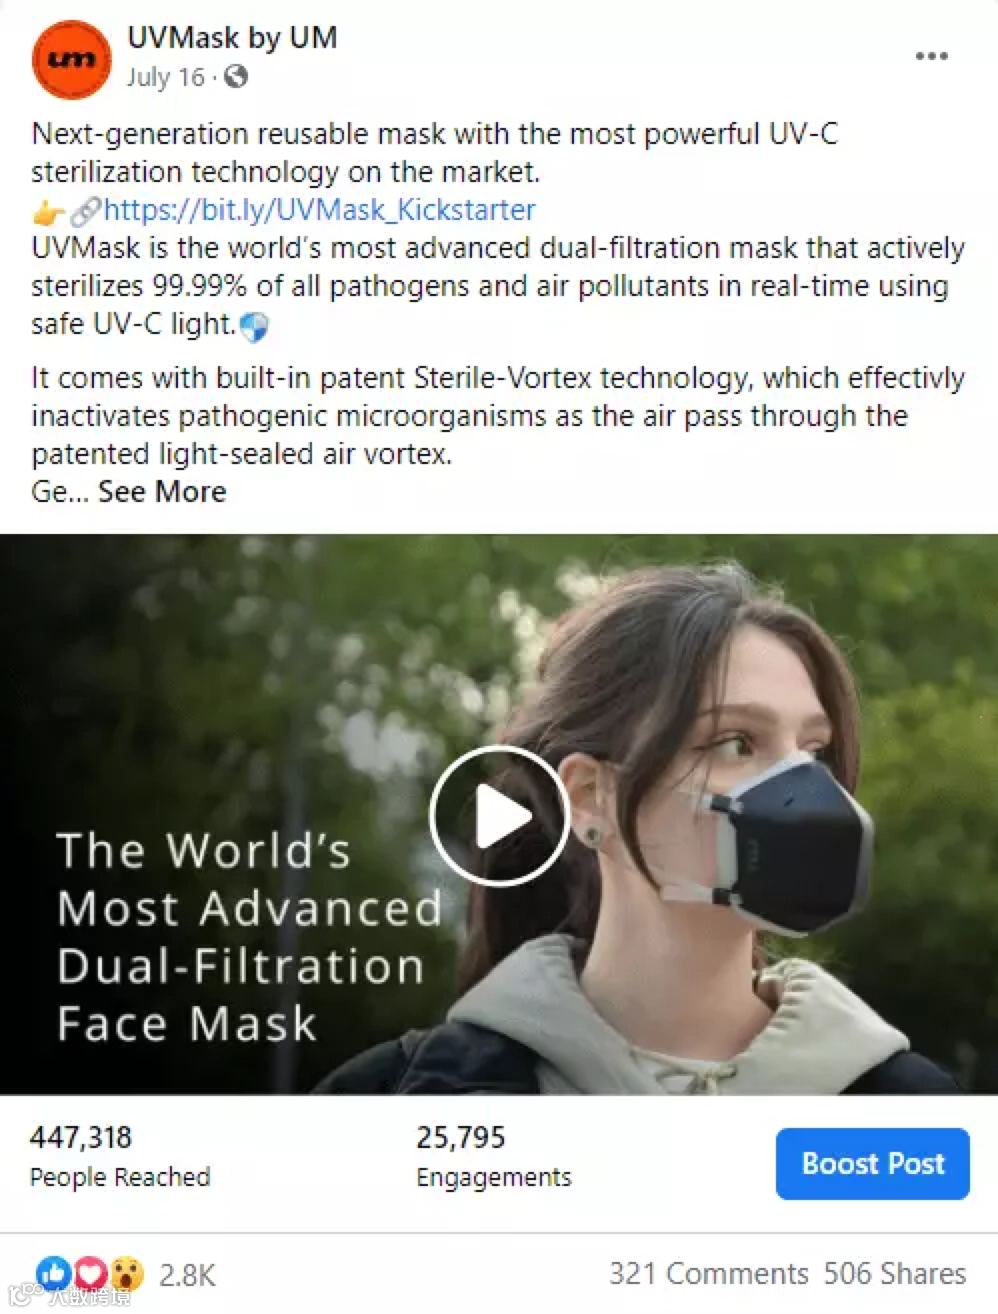Click the blue shield emoji after UV-C light

[255, 326]
